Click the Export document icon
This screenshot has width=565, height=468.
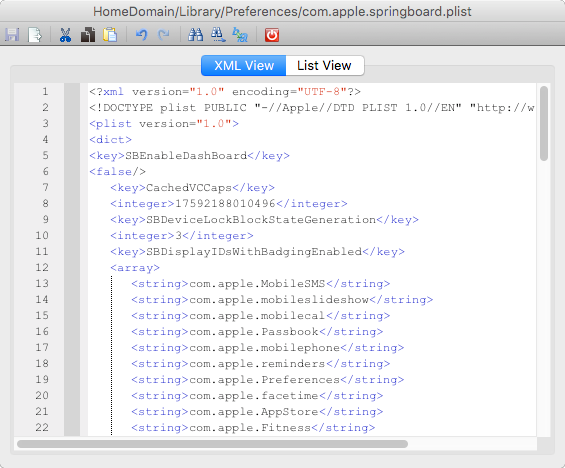pos(35,35)
